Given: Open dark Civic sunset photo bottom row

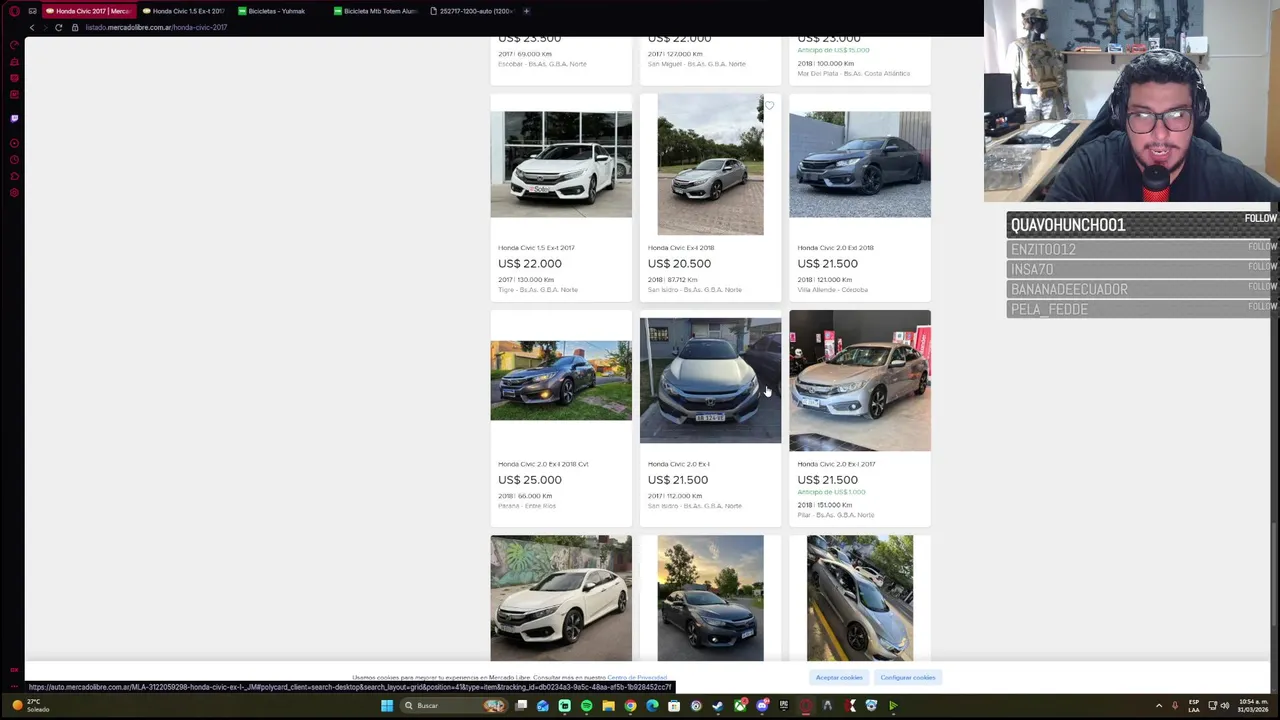Looking at the screenshot, I should [x=710, y=598].
